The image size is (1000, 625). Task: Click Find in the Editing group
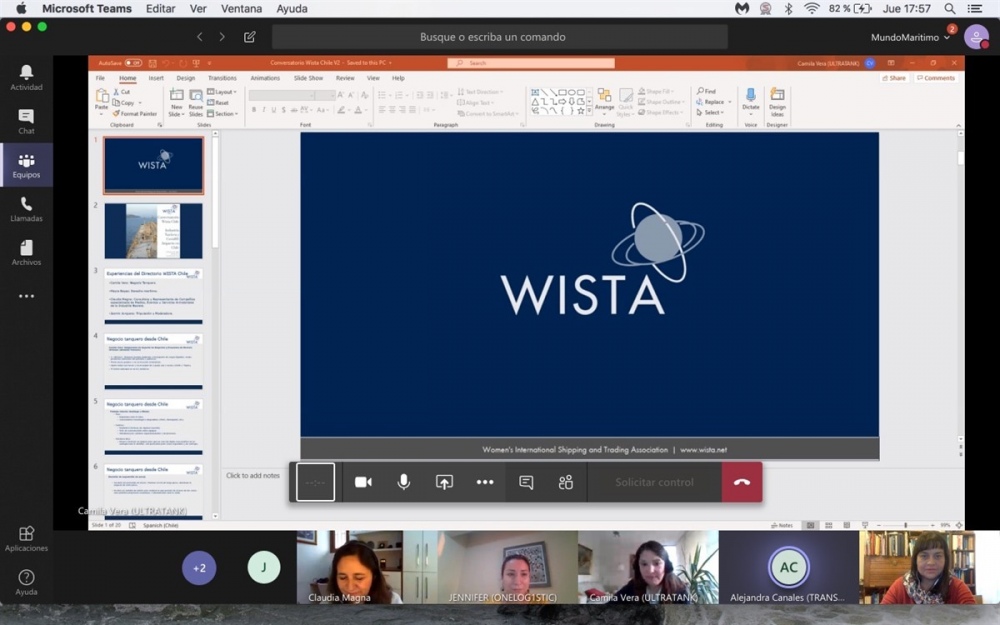pyautogui.click(x=707, y=91)
